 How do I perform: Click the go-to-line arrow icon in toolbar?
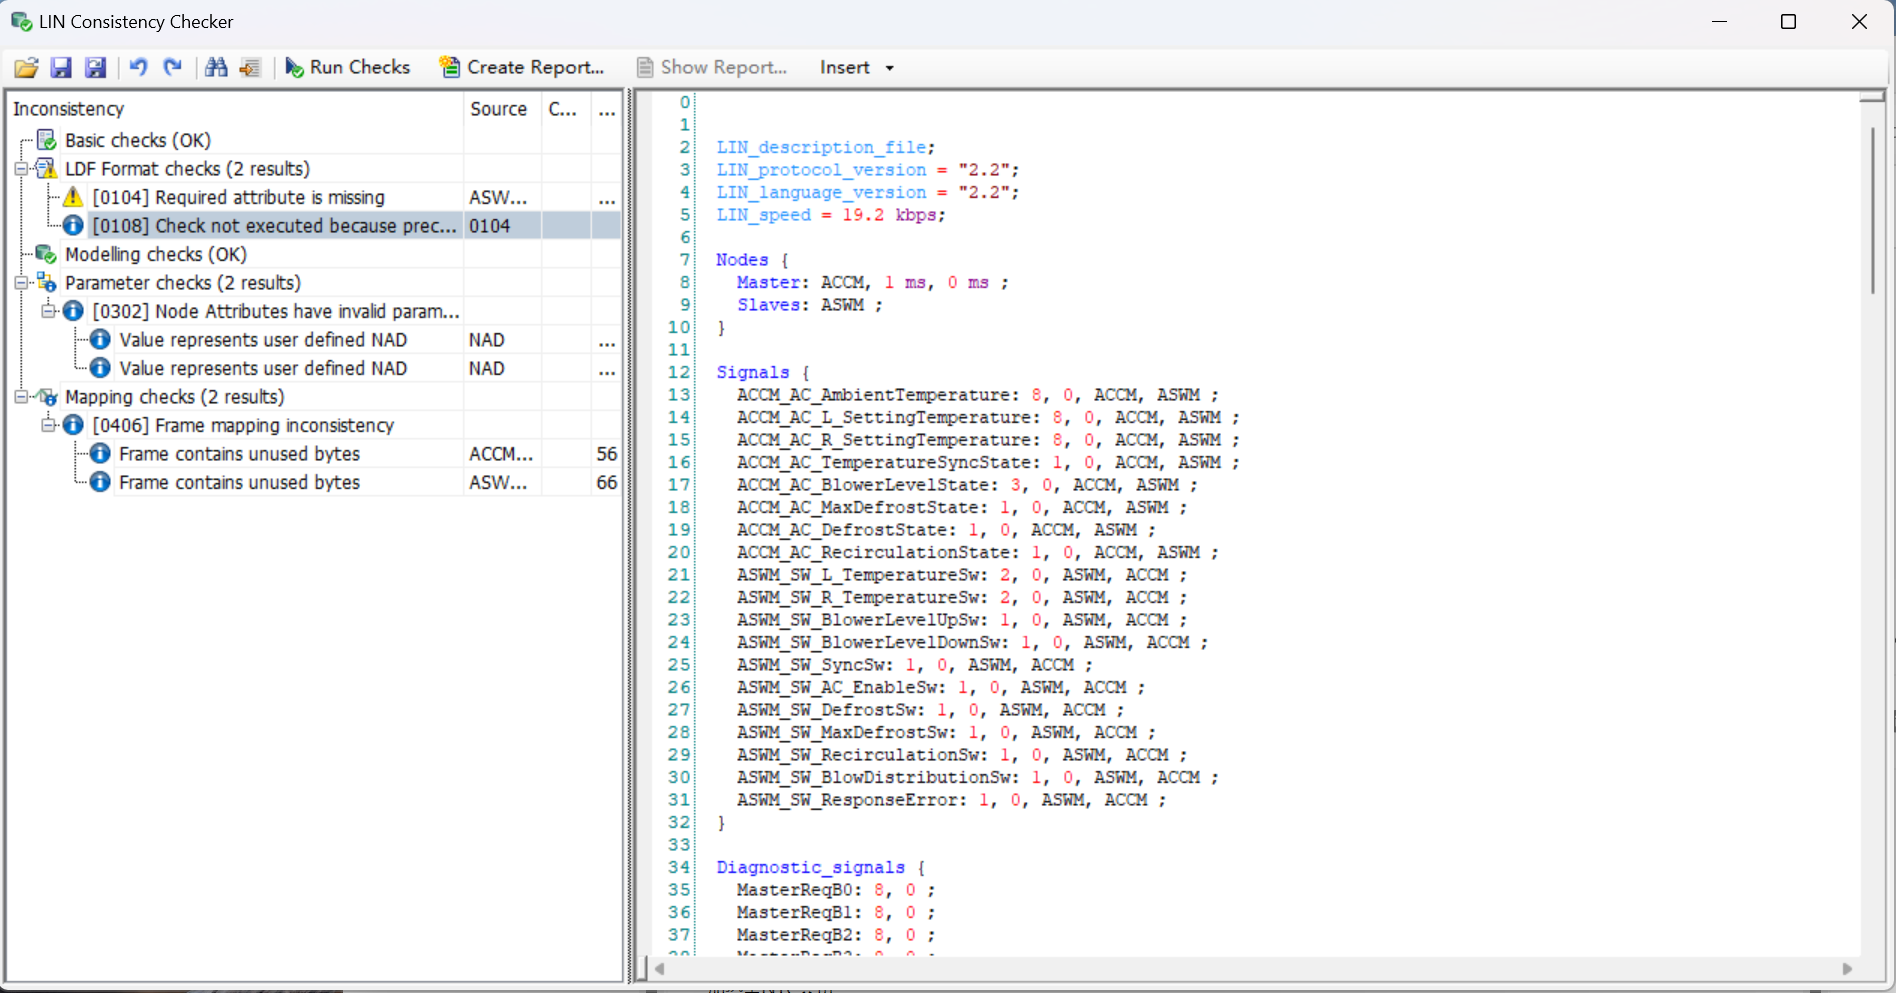[x=250, y=68]
